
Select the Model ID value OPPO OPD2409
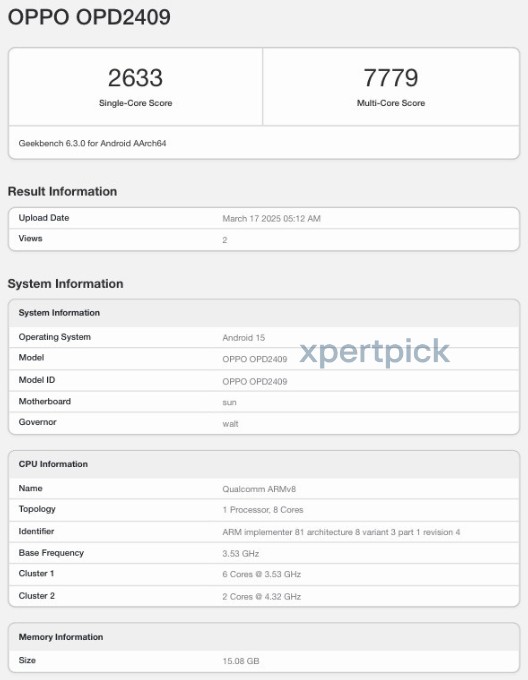255,382
